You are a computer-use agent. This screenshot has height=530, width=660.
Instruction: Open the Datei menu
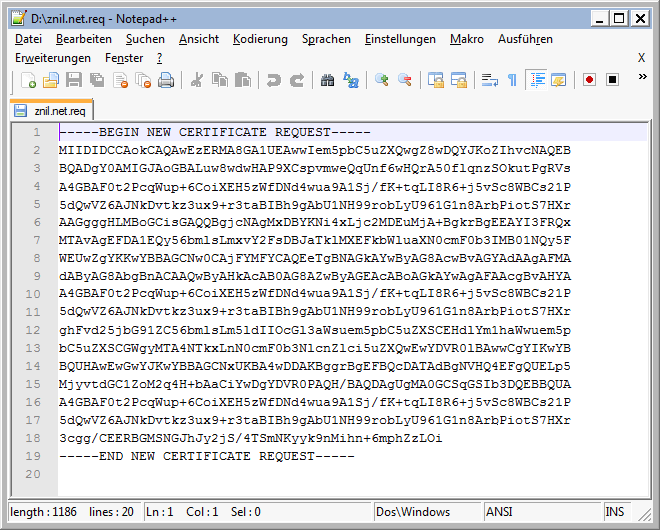(x=29, y=39)
